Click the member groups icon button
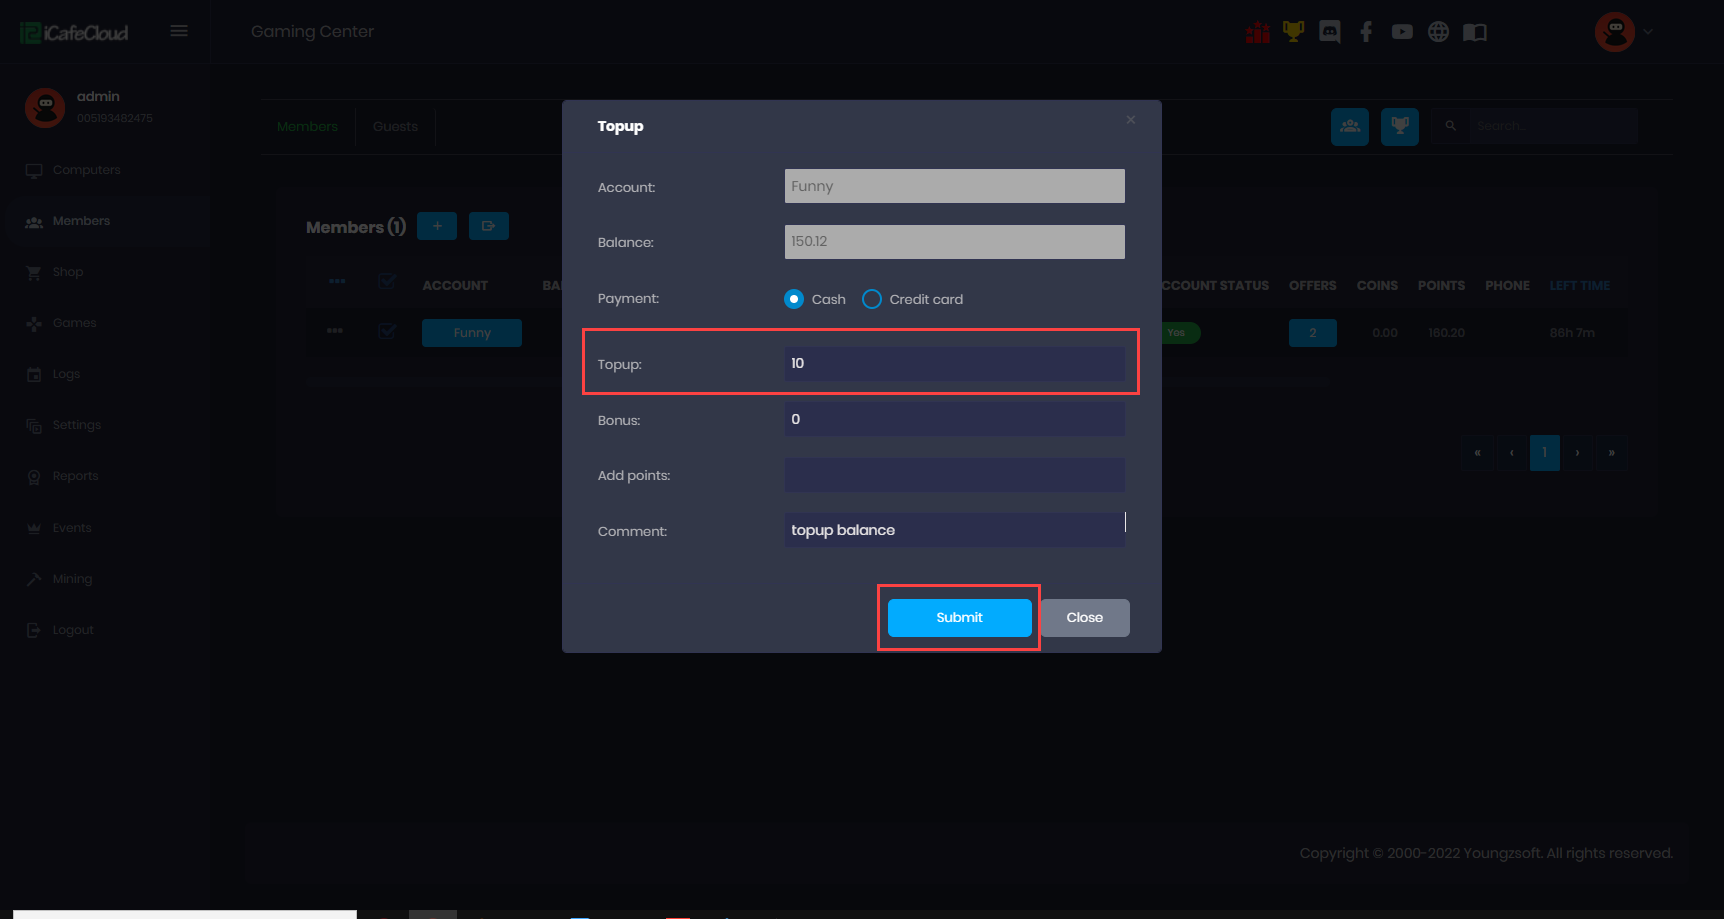 point(1350,126)
